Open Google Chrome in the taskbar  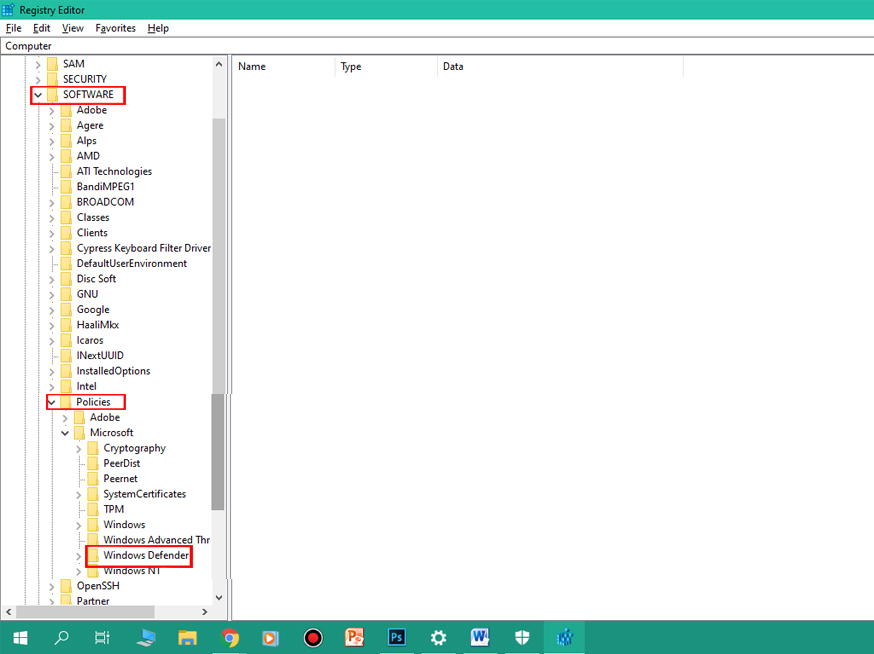(x=229, y=637)
